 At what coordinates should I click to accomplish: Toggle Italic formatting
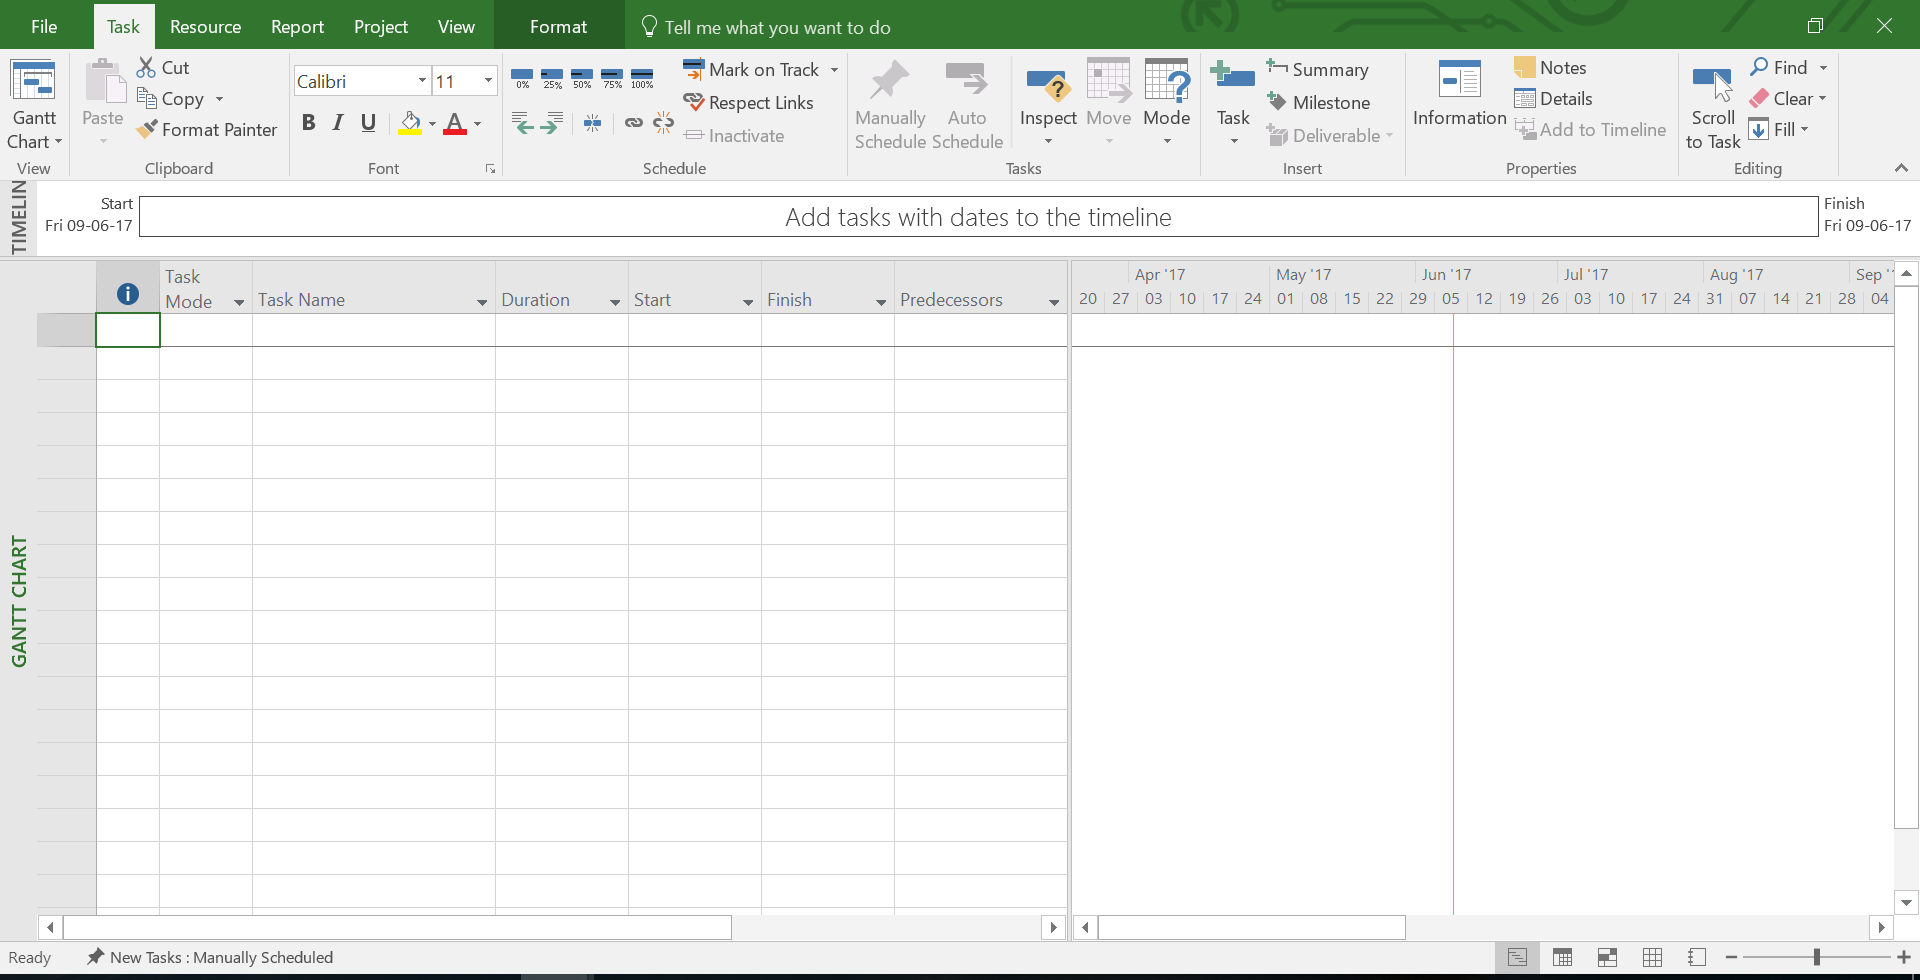tap(338, 123)
